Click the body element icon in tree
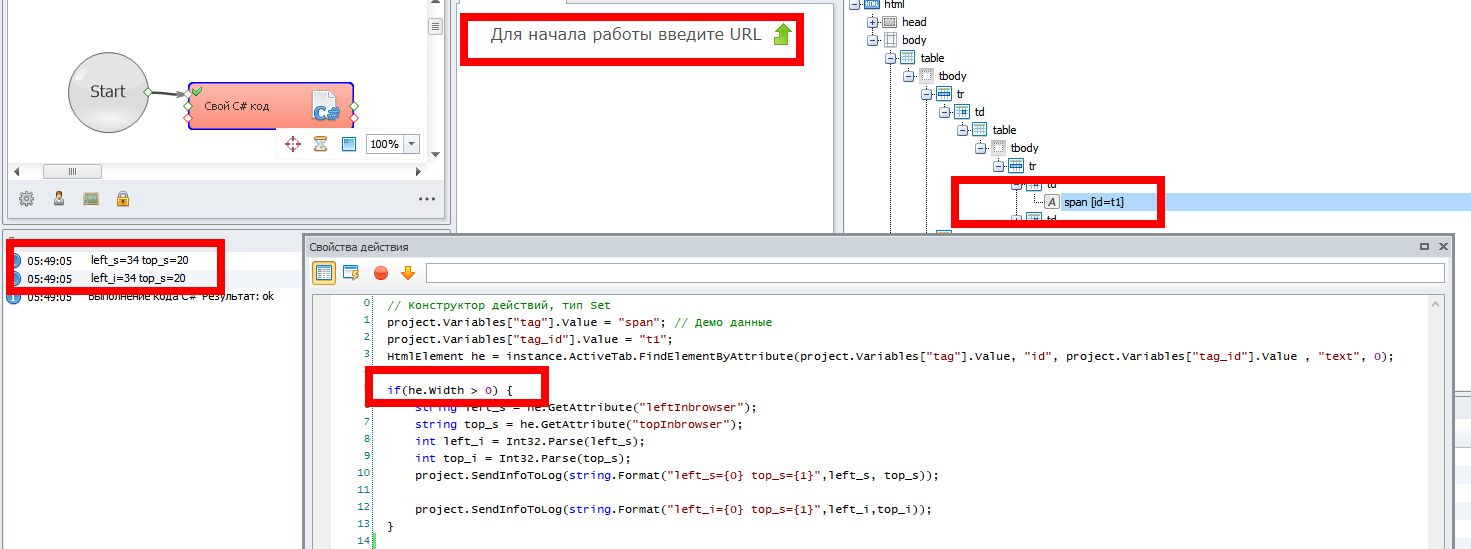The width and height of the screenshot is (1471, 549). tap(889, 40)
